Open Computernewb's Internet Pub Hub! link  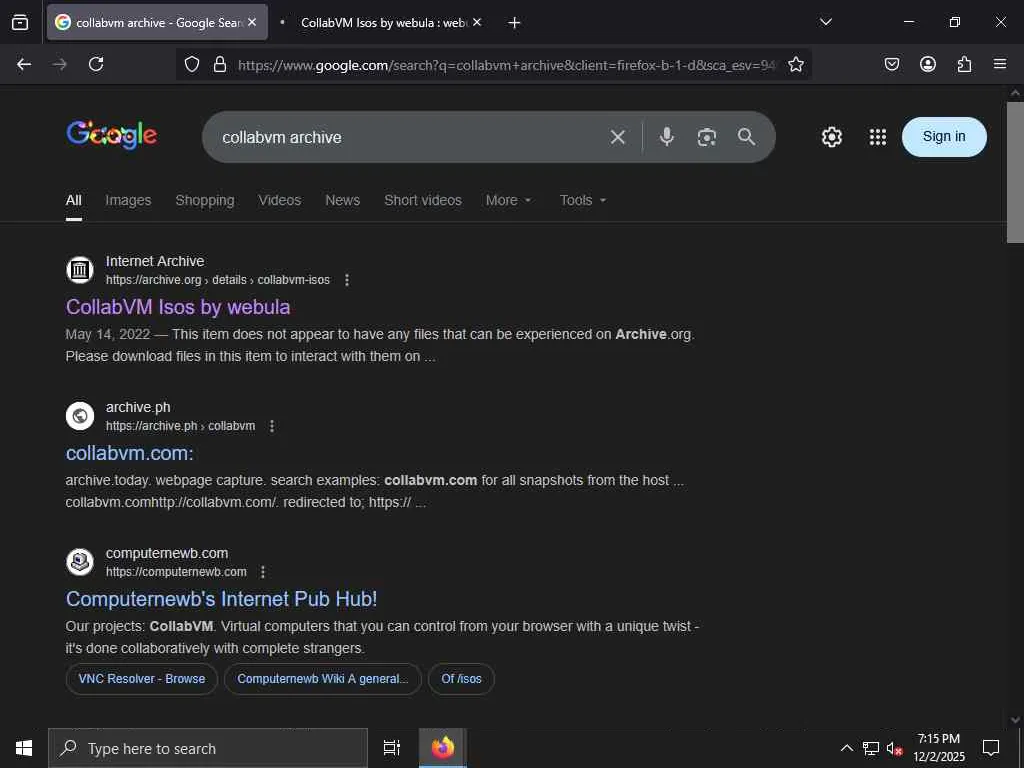221,599
